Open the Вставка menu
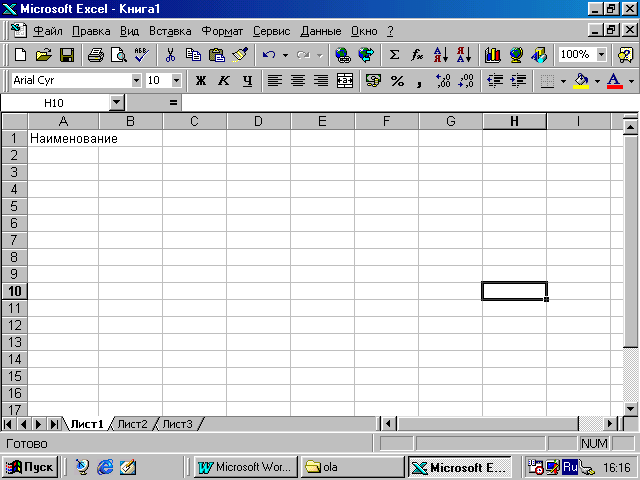This screenshot has width=640, height=480. pos(170,31)
